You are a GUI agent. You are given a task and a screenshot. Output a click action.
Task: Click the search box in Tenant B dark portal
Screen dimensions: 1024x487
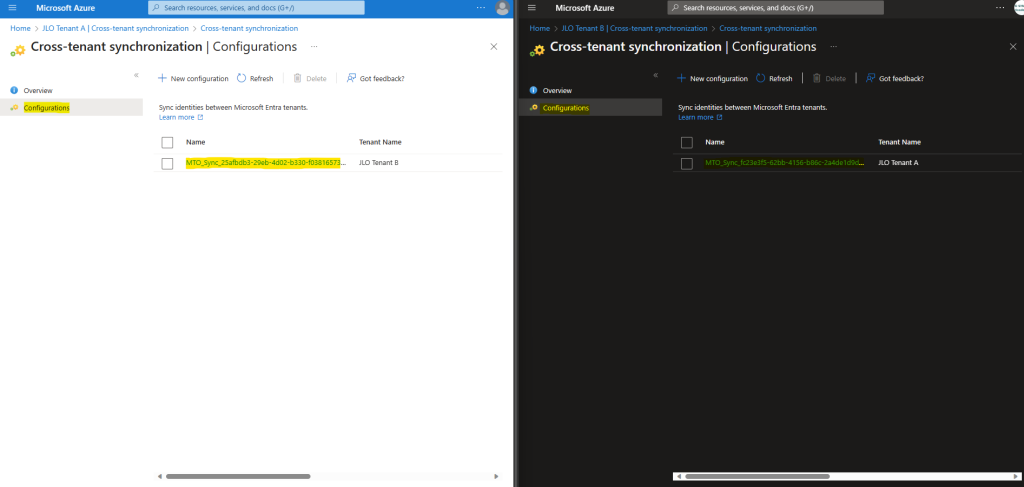pos(775,8)
